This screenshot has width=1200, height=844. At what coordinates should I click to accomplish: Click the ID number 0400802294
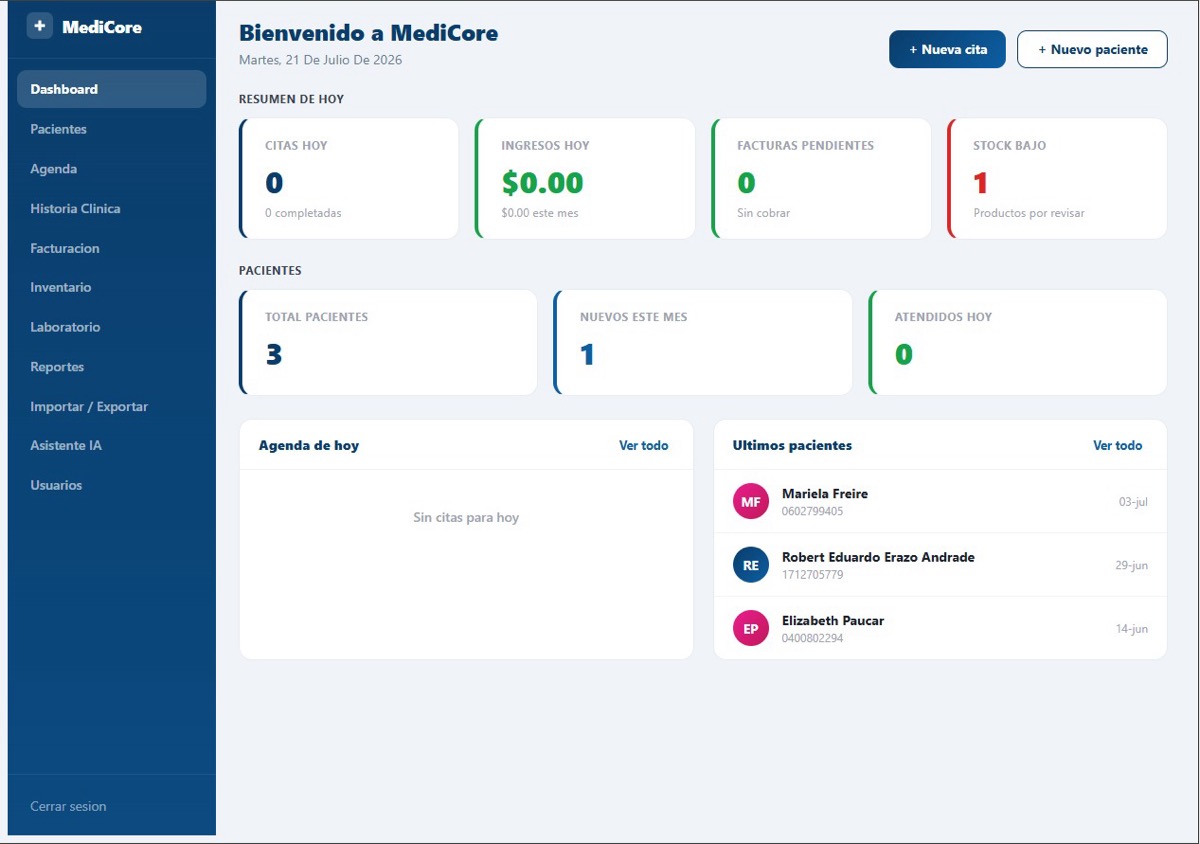point(812,638)
